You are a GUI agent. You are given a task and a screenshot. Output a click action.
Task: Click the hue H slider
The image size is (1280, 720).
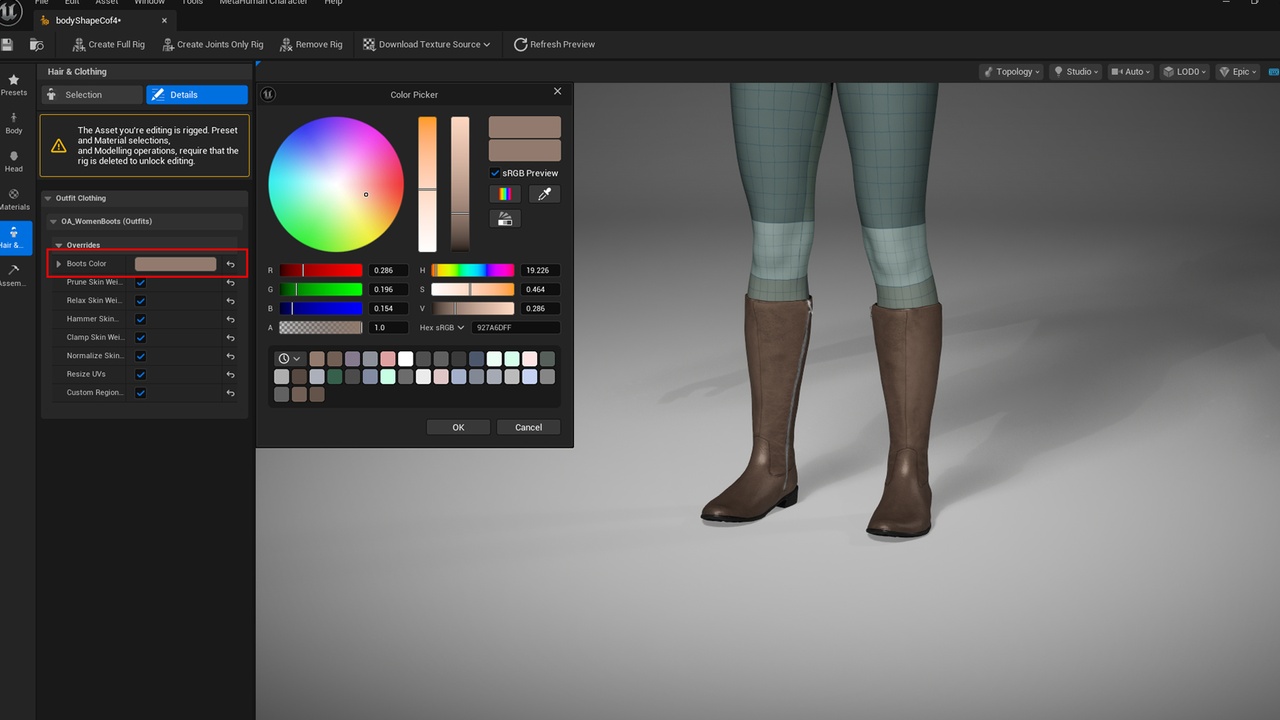pyautogui.click(x=473, y=270)
